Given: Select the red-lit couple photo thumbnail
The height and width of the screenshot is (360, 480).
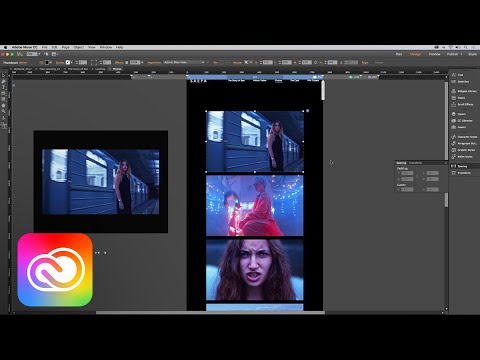Looking at the screenshot, I should point(255,206).
